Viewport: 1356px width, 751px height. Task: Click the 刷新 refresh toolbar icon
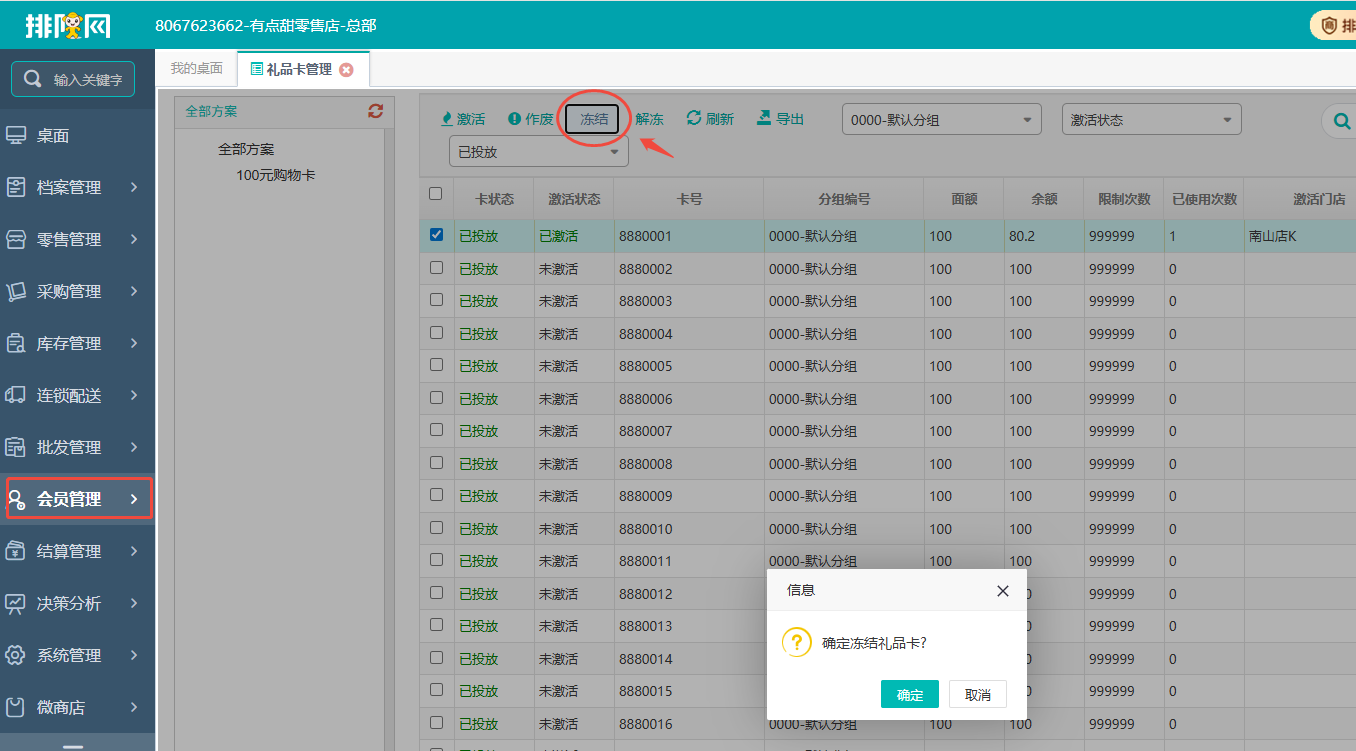click(x=694, y=118)
